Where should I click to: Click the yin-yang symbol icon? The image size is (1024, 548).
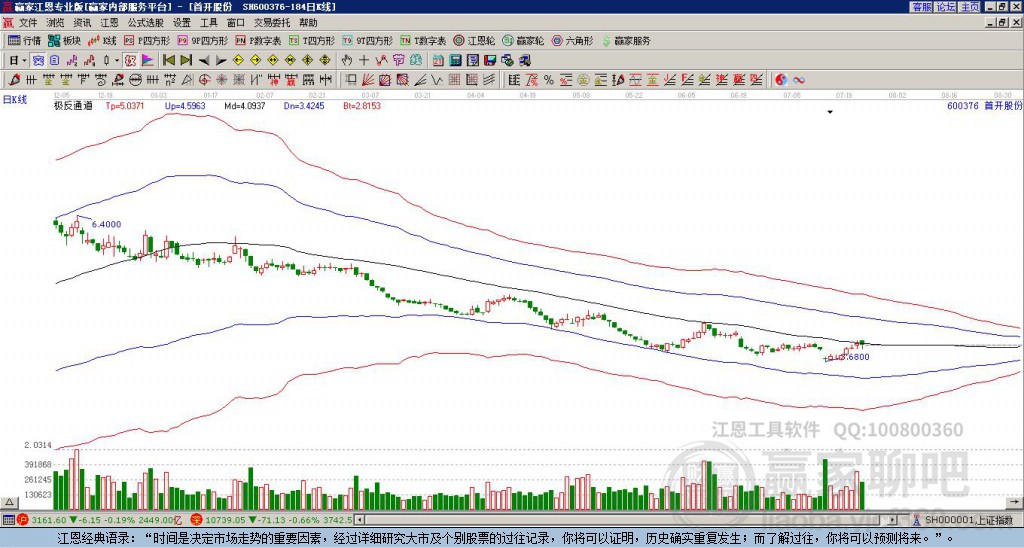point(782,80)
